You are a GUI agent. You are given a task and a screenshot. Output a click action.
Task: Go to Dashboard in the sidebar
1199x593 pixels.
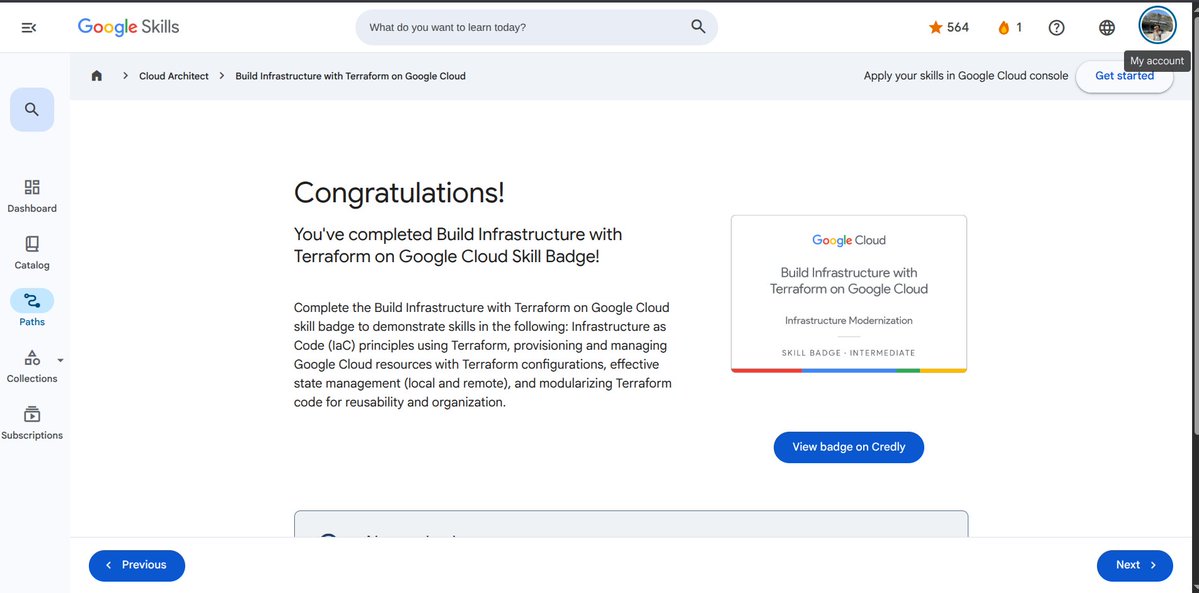[32, 196]
